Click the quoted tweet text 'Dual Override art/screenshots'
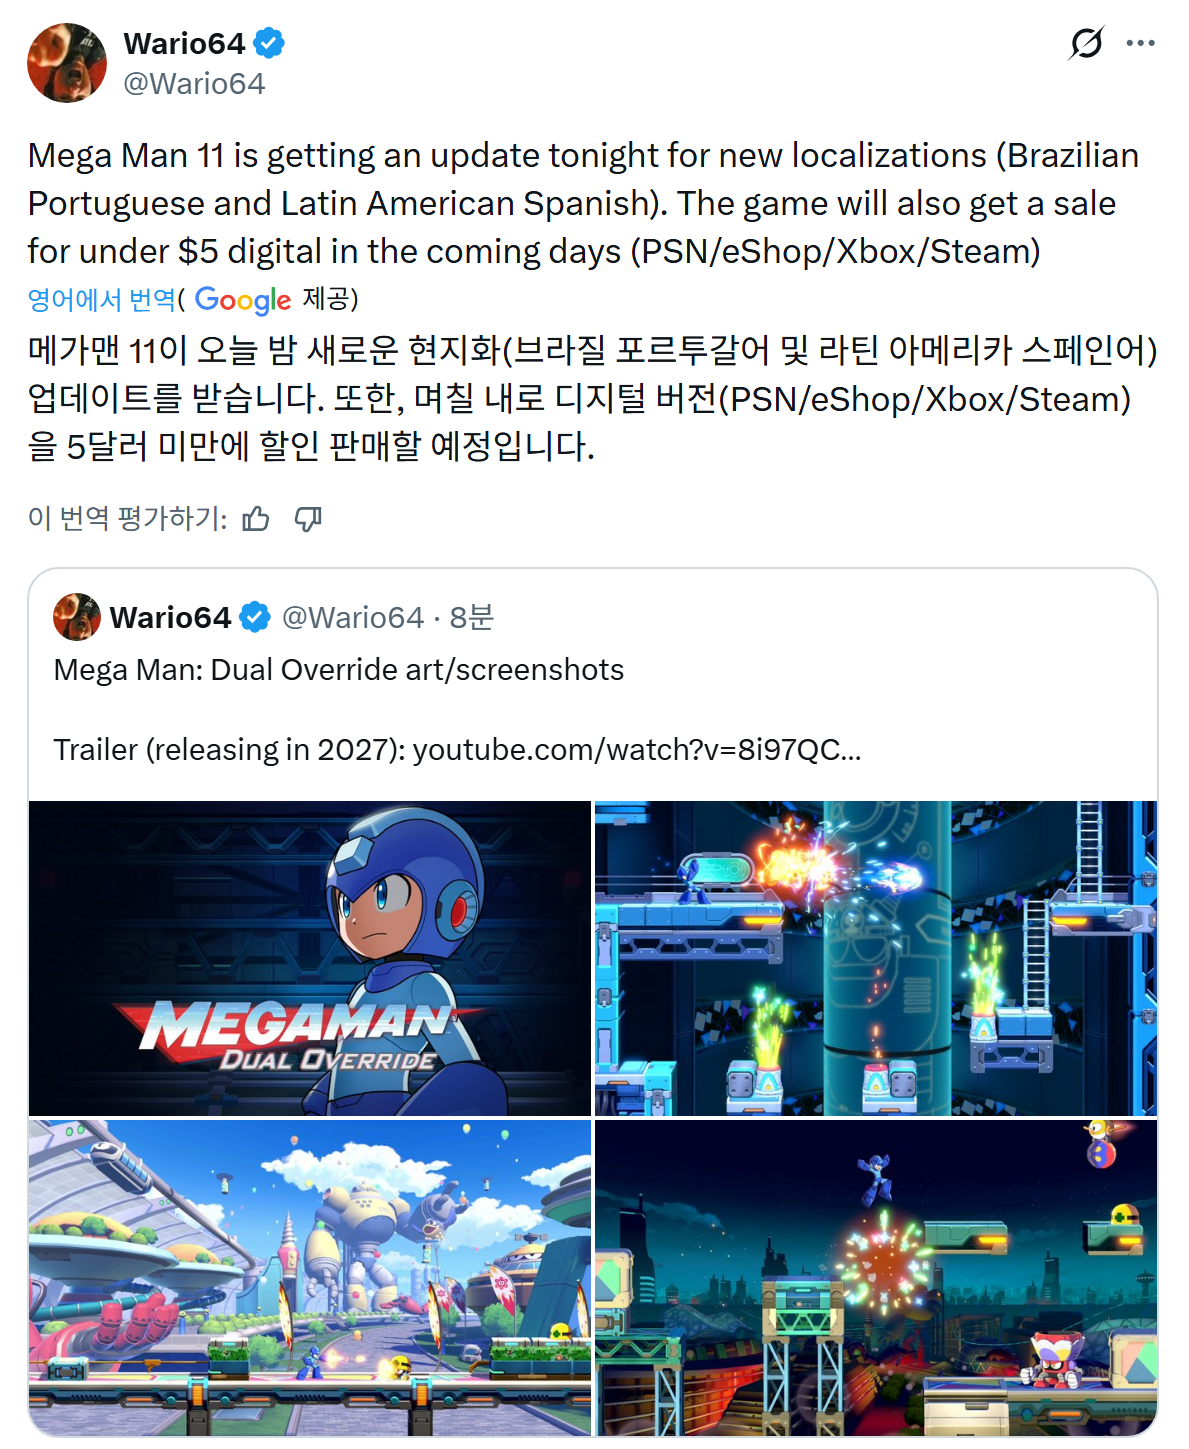The width and height of the screenshot is (1189, 1449). tap(417, 669)
